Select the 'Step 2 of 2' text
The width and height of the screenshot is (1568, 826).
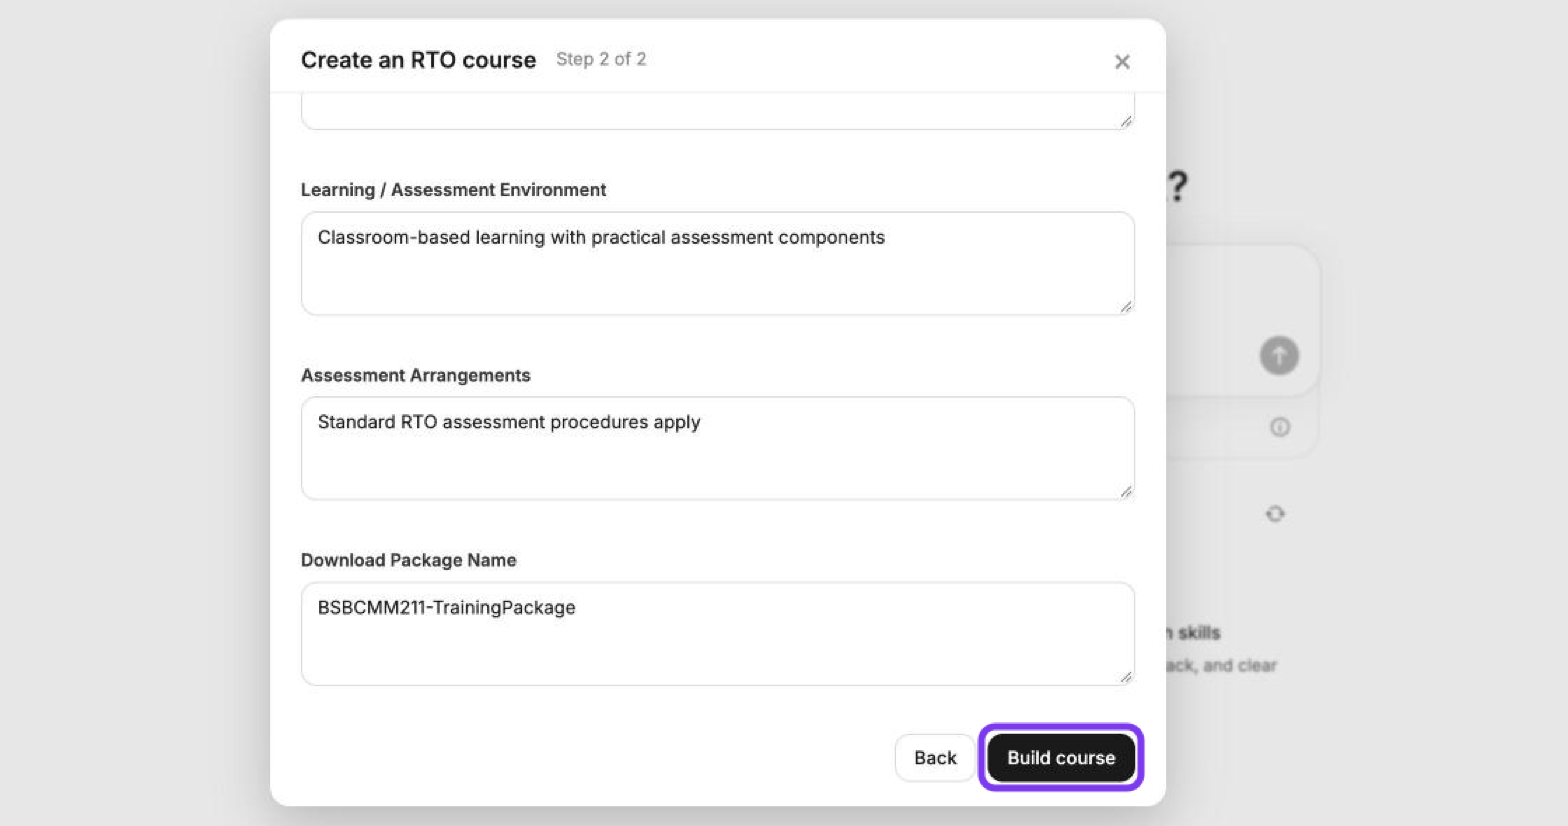[x=601, y=59]
